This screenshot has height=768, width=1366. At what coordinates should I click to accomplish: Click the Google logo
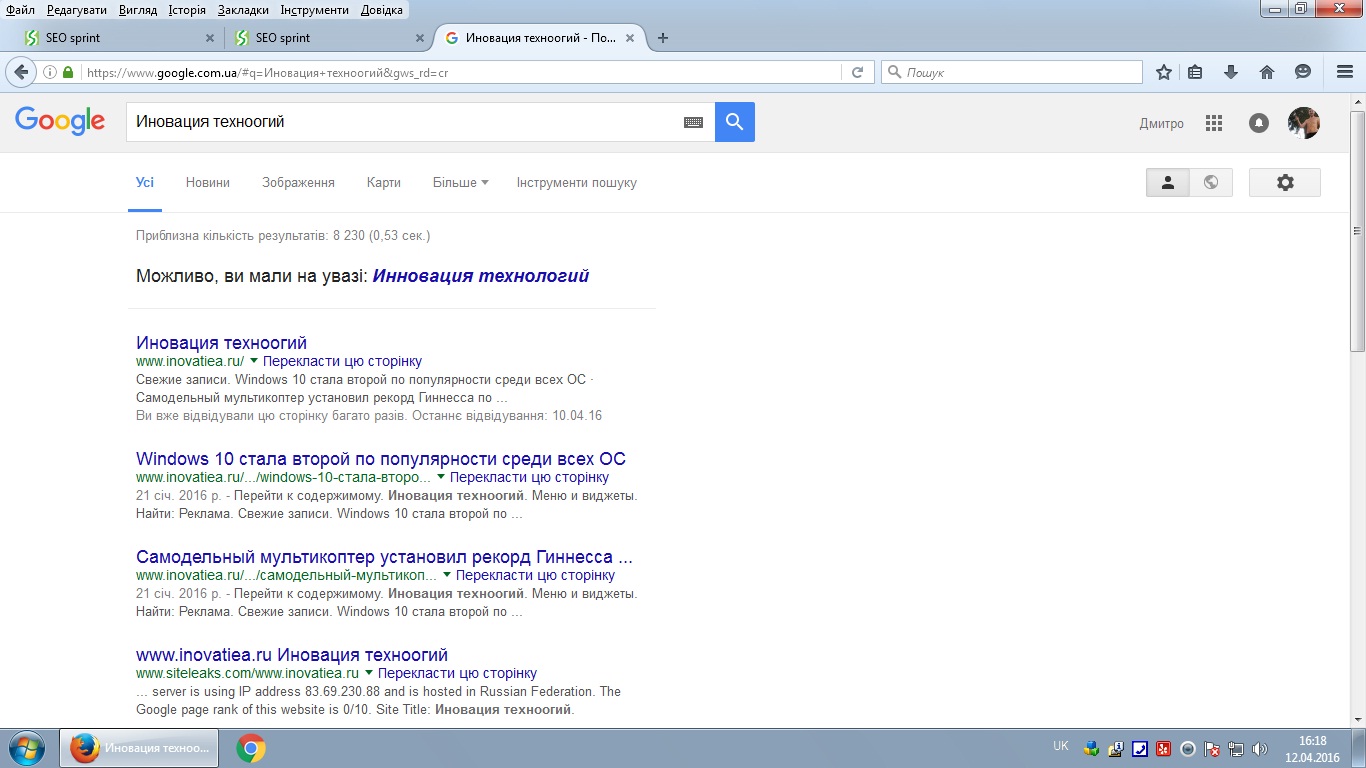(60, 122)
